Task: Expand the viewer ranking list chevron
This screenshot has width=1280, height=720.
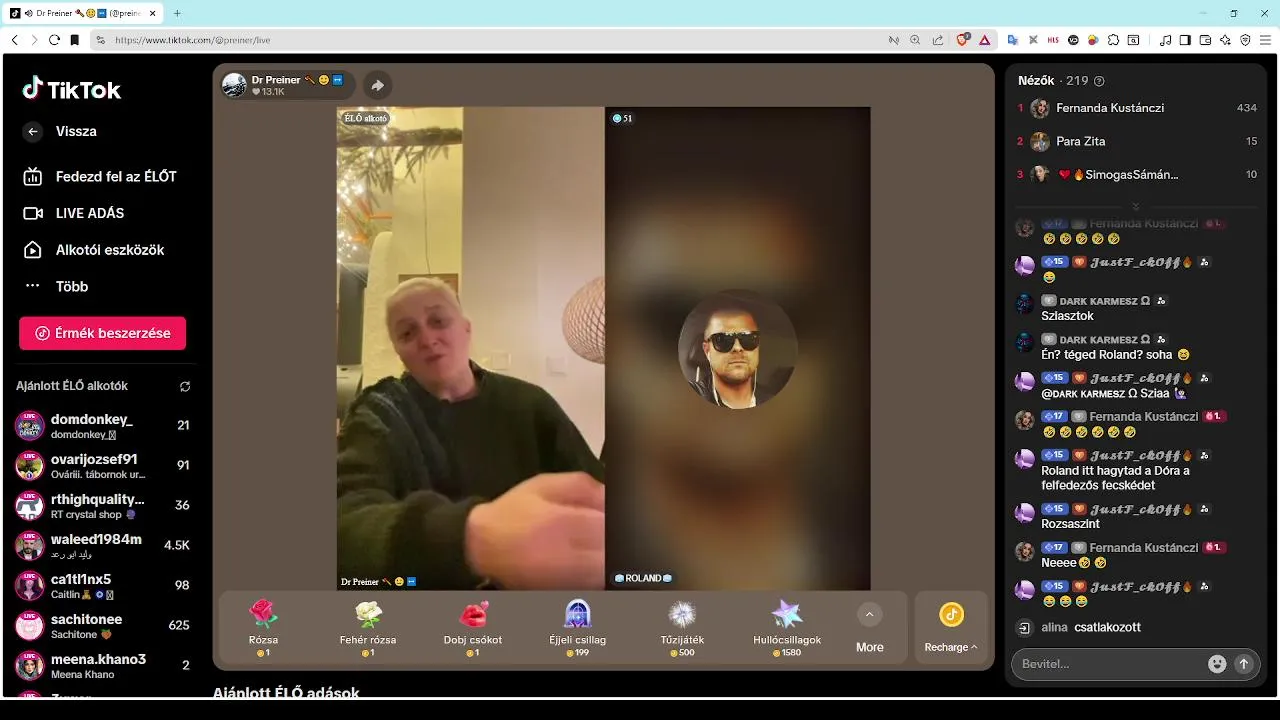Action: pyautogui.click(x=1136, y=206)
